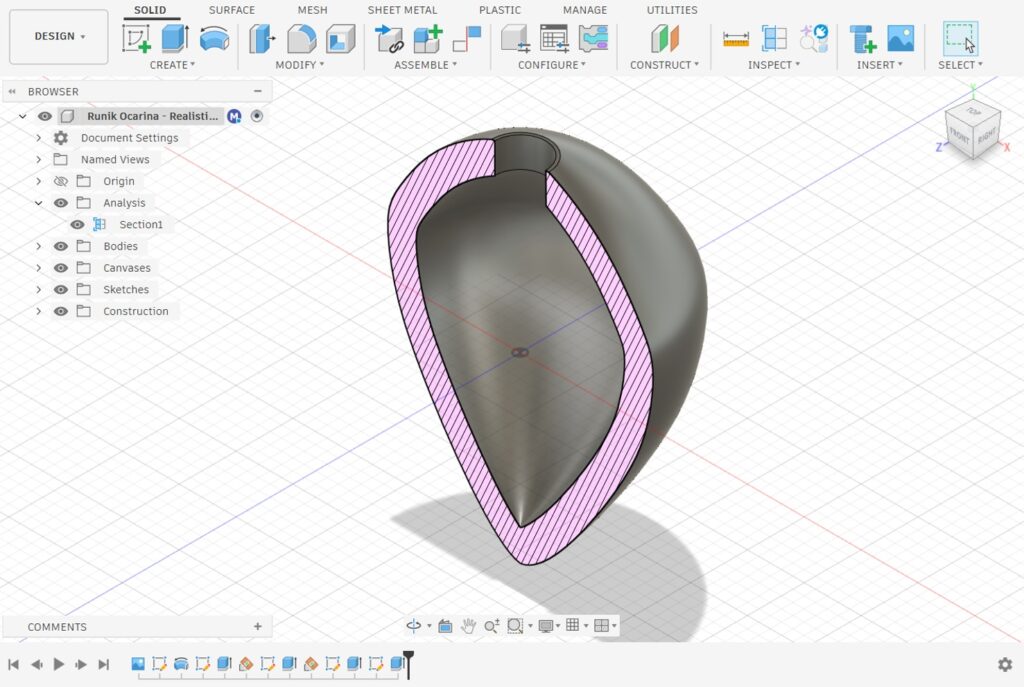
Task: Open the UTILITIES tab
Action: click(x=671, y=10)
